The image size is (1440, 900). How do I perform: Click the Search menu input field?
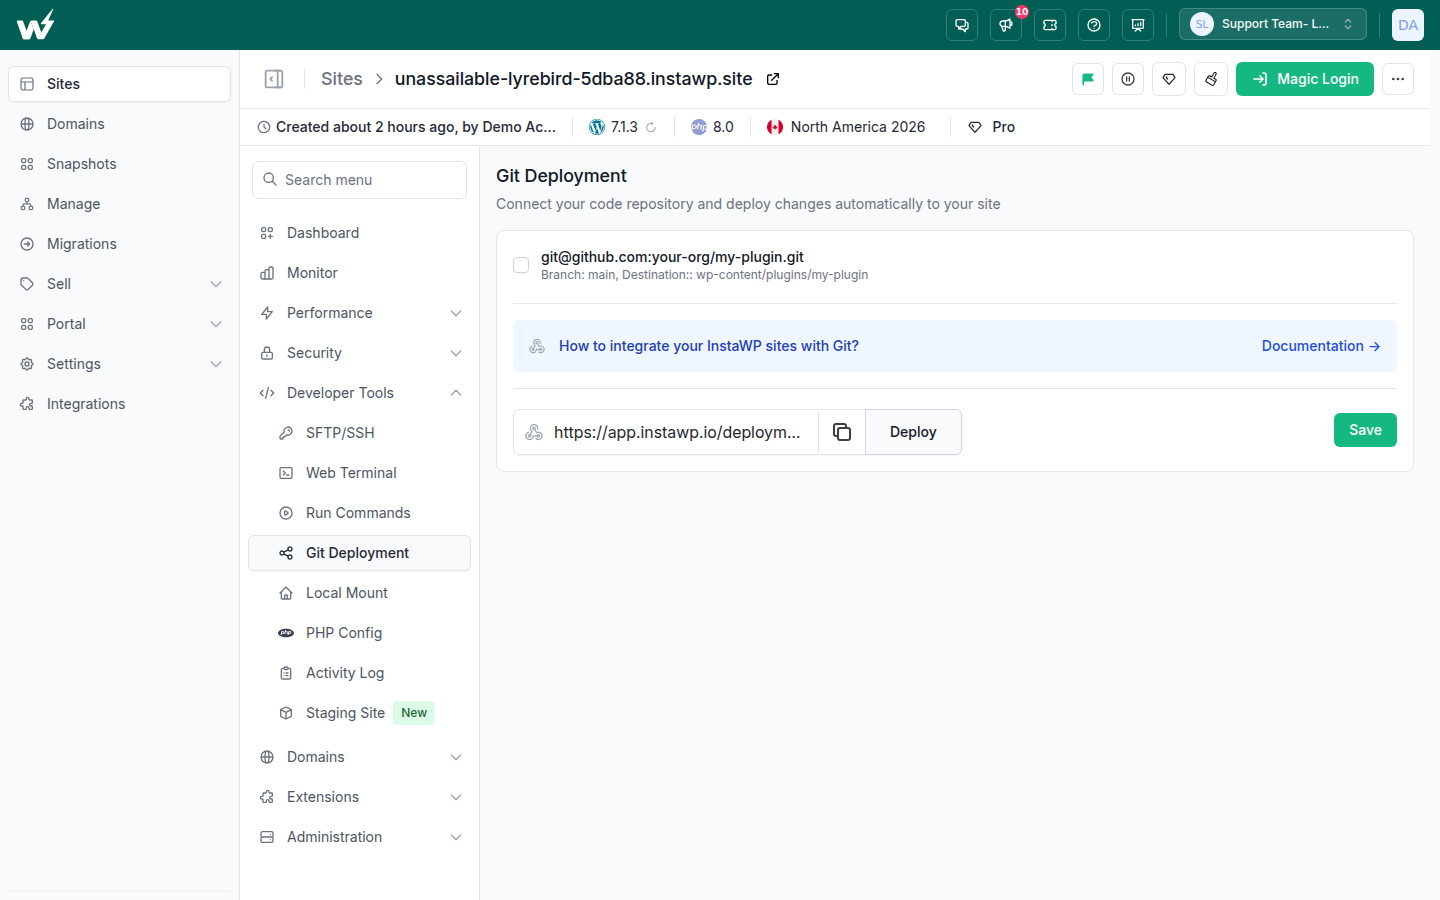(360, 180)
